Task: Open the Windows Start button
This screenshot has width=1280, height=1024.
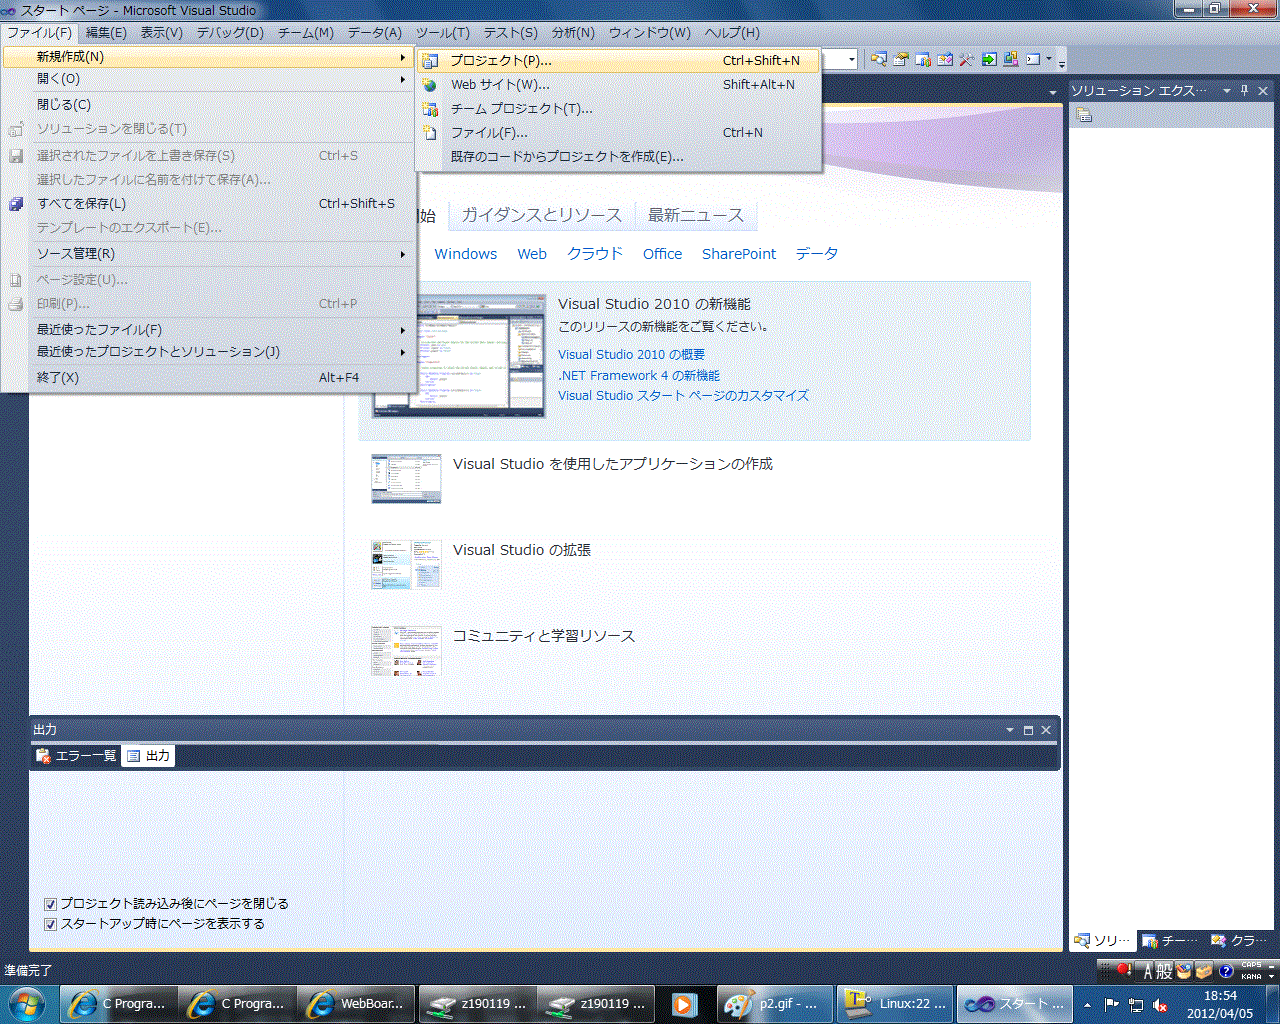Action: 27,1003
